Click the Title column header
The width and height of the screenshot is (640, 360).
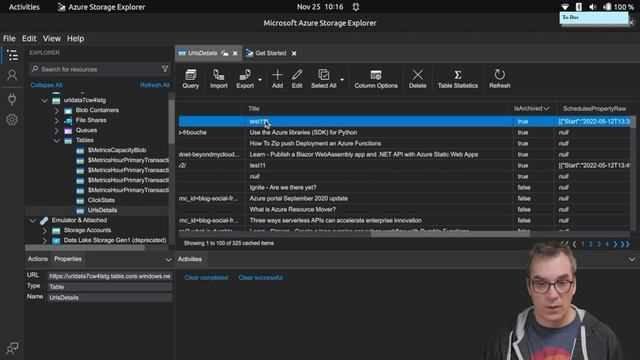254,109
